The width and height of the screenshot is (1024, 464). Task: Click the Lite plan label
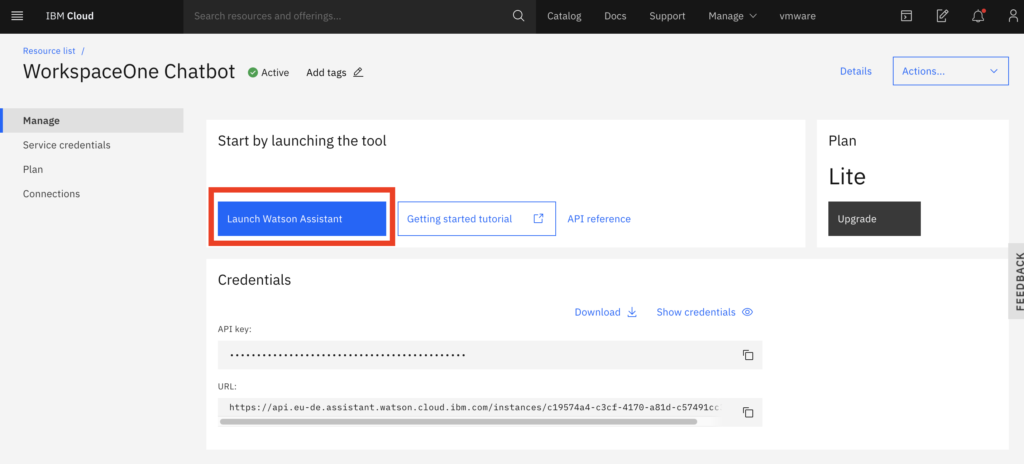pyautogui.click(x=847, y=176)
